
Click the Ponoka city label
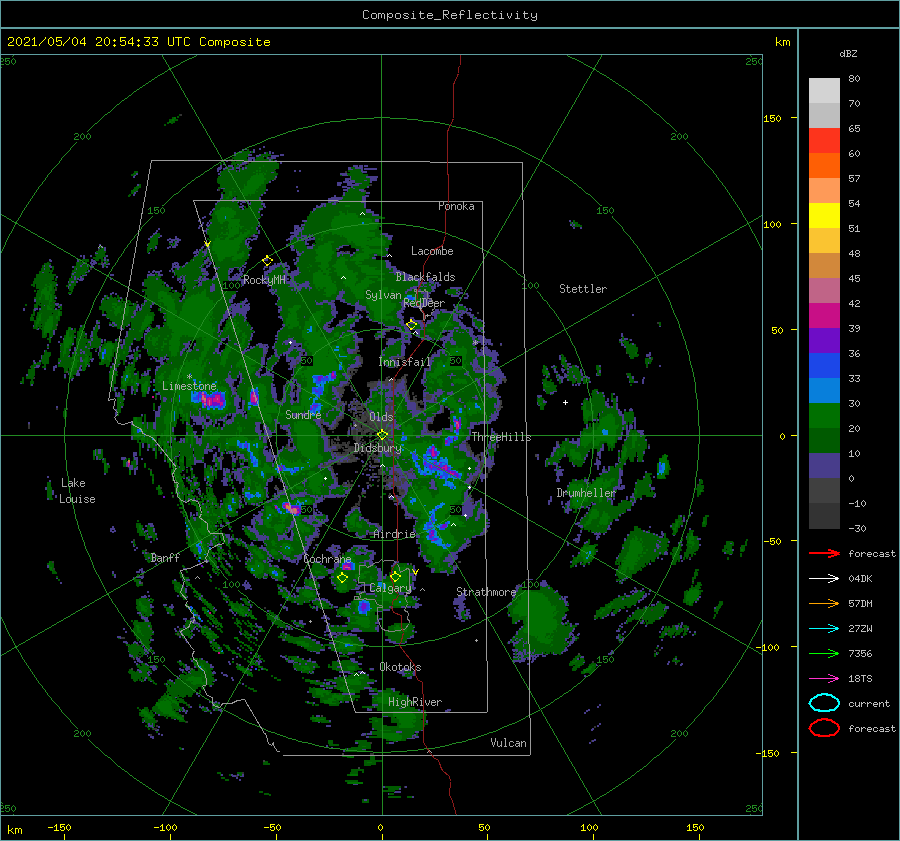[456, 206]
